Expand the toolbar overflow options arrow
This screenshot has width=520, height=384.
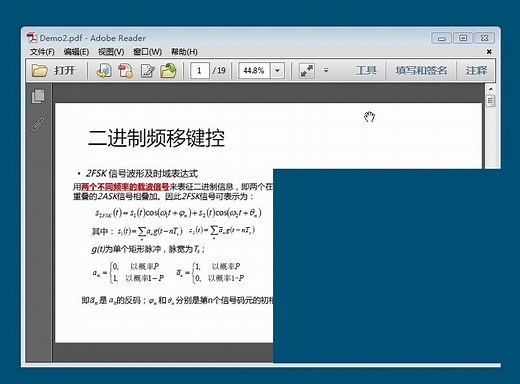coord(326,70)
